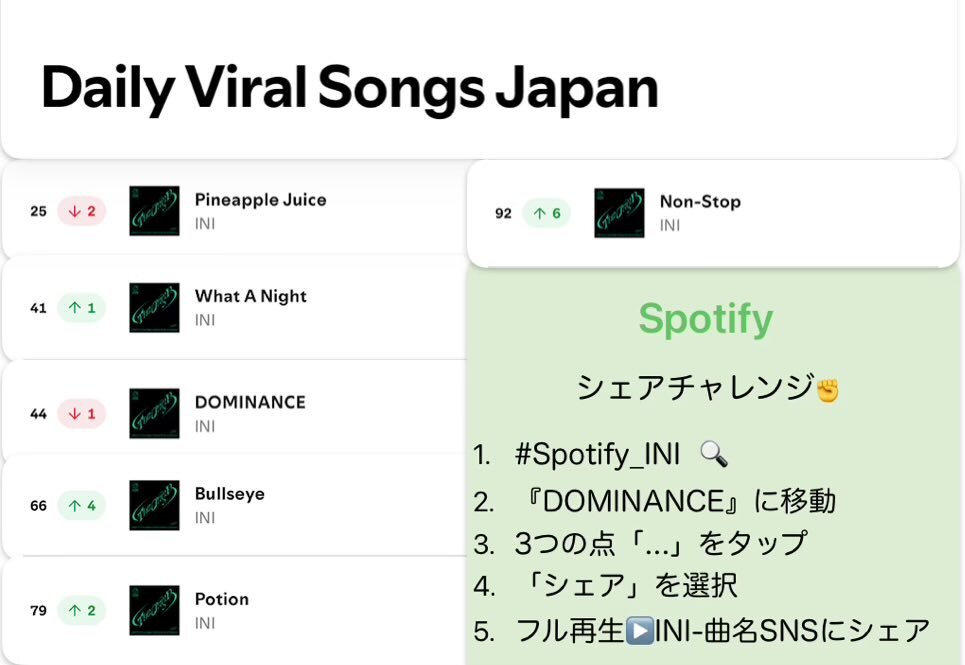Open the Bullseye album cover thumbnail

154,505
